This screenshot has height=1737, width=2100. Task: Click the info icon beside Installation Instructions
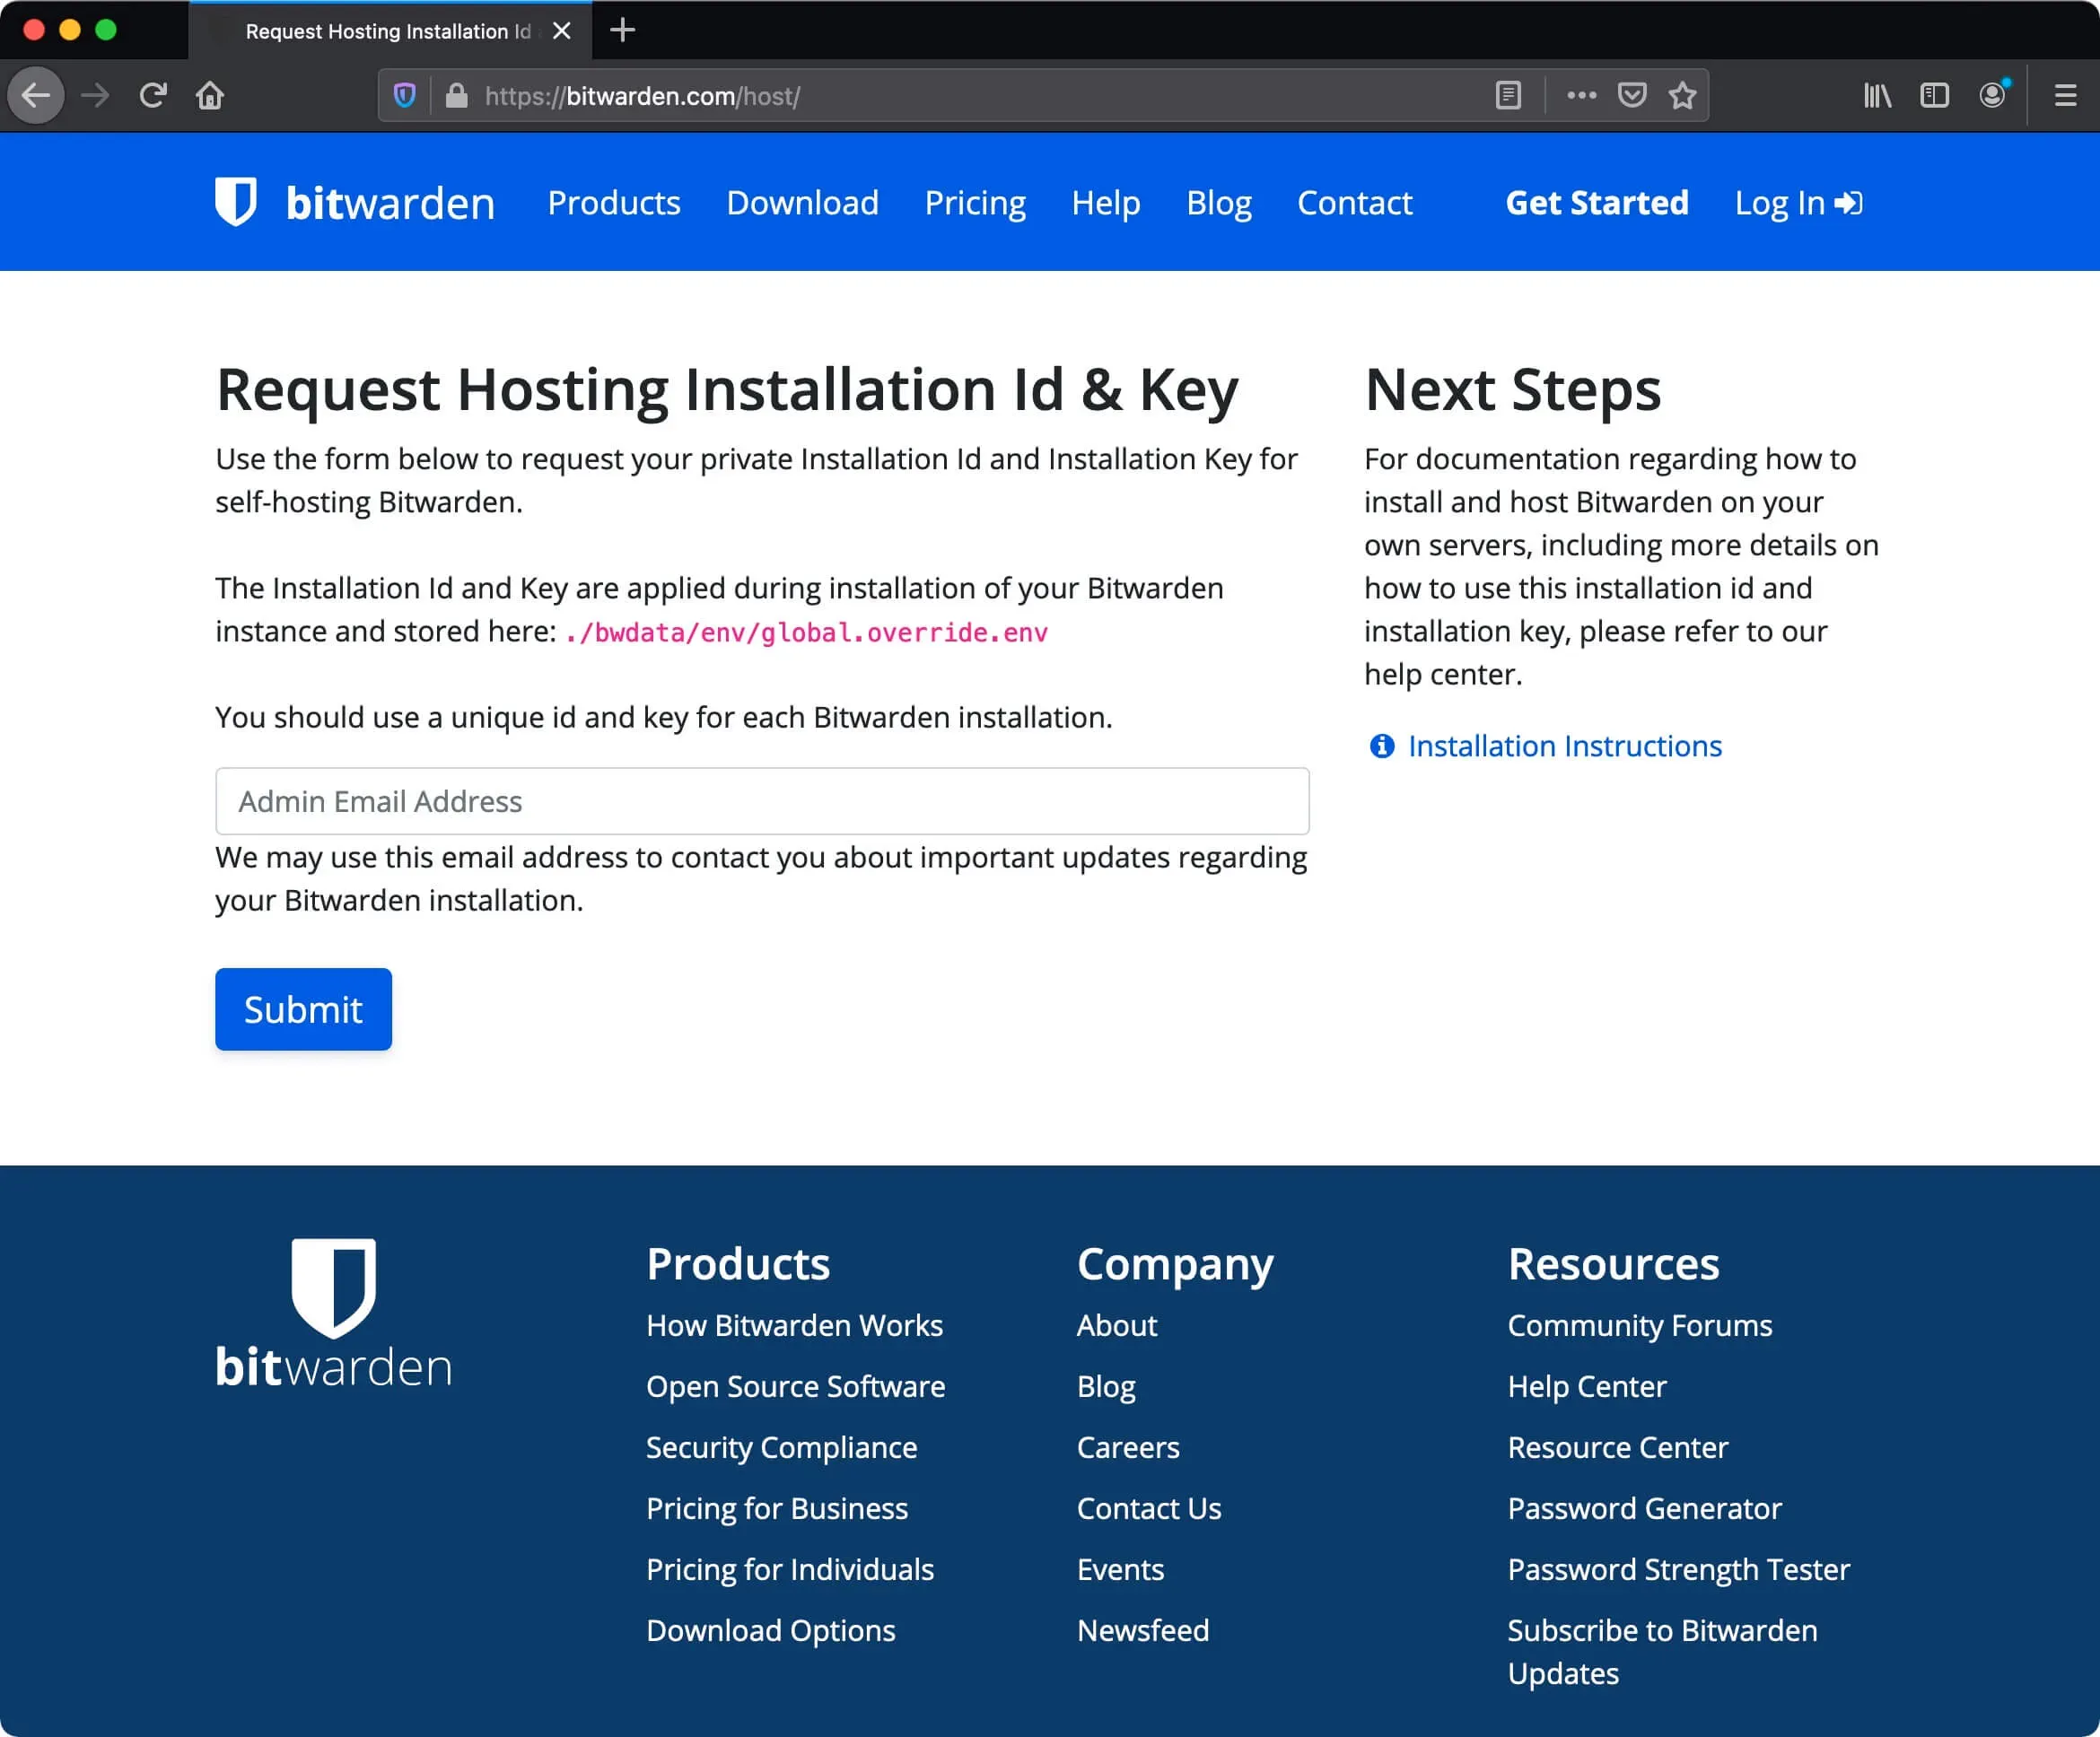click(1382, 746)
